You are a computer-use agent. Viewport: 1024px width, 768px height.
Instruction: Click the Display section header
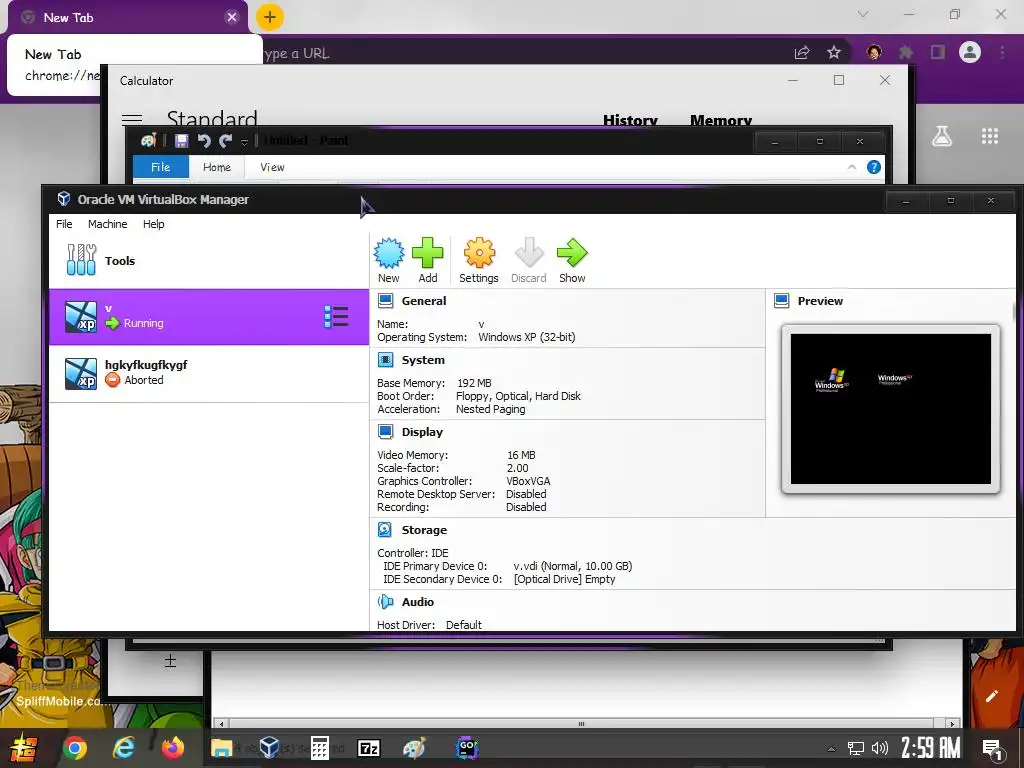coord(422,432)
